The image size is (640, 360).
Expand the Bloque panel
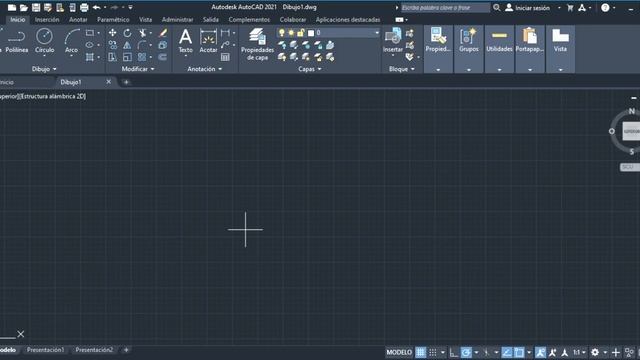(402, 69)
